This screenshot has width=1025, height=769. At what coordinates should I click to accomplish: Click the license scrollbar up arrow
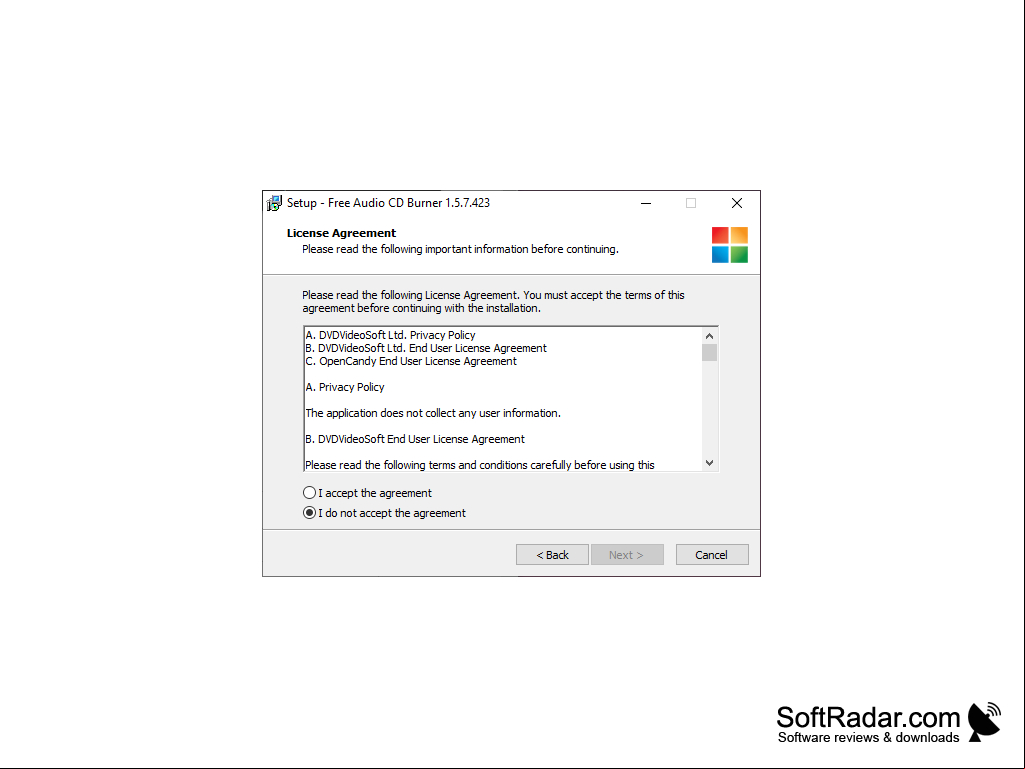pyautogui.click(x=709, y=335)
